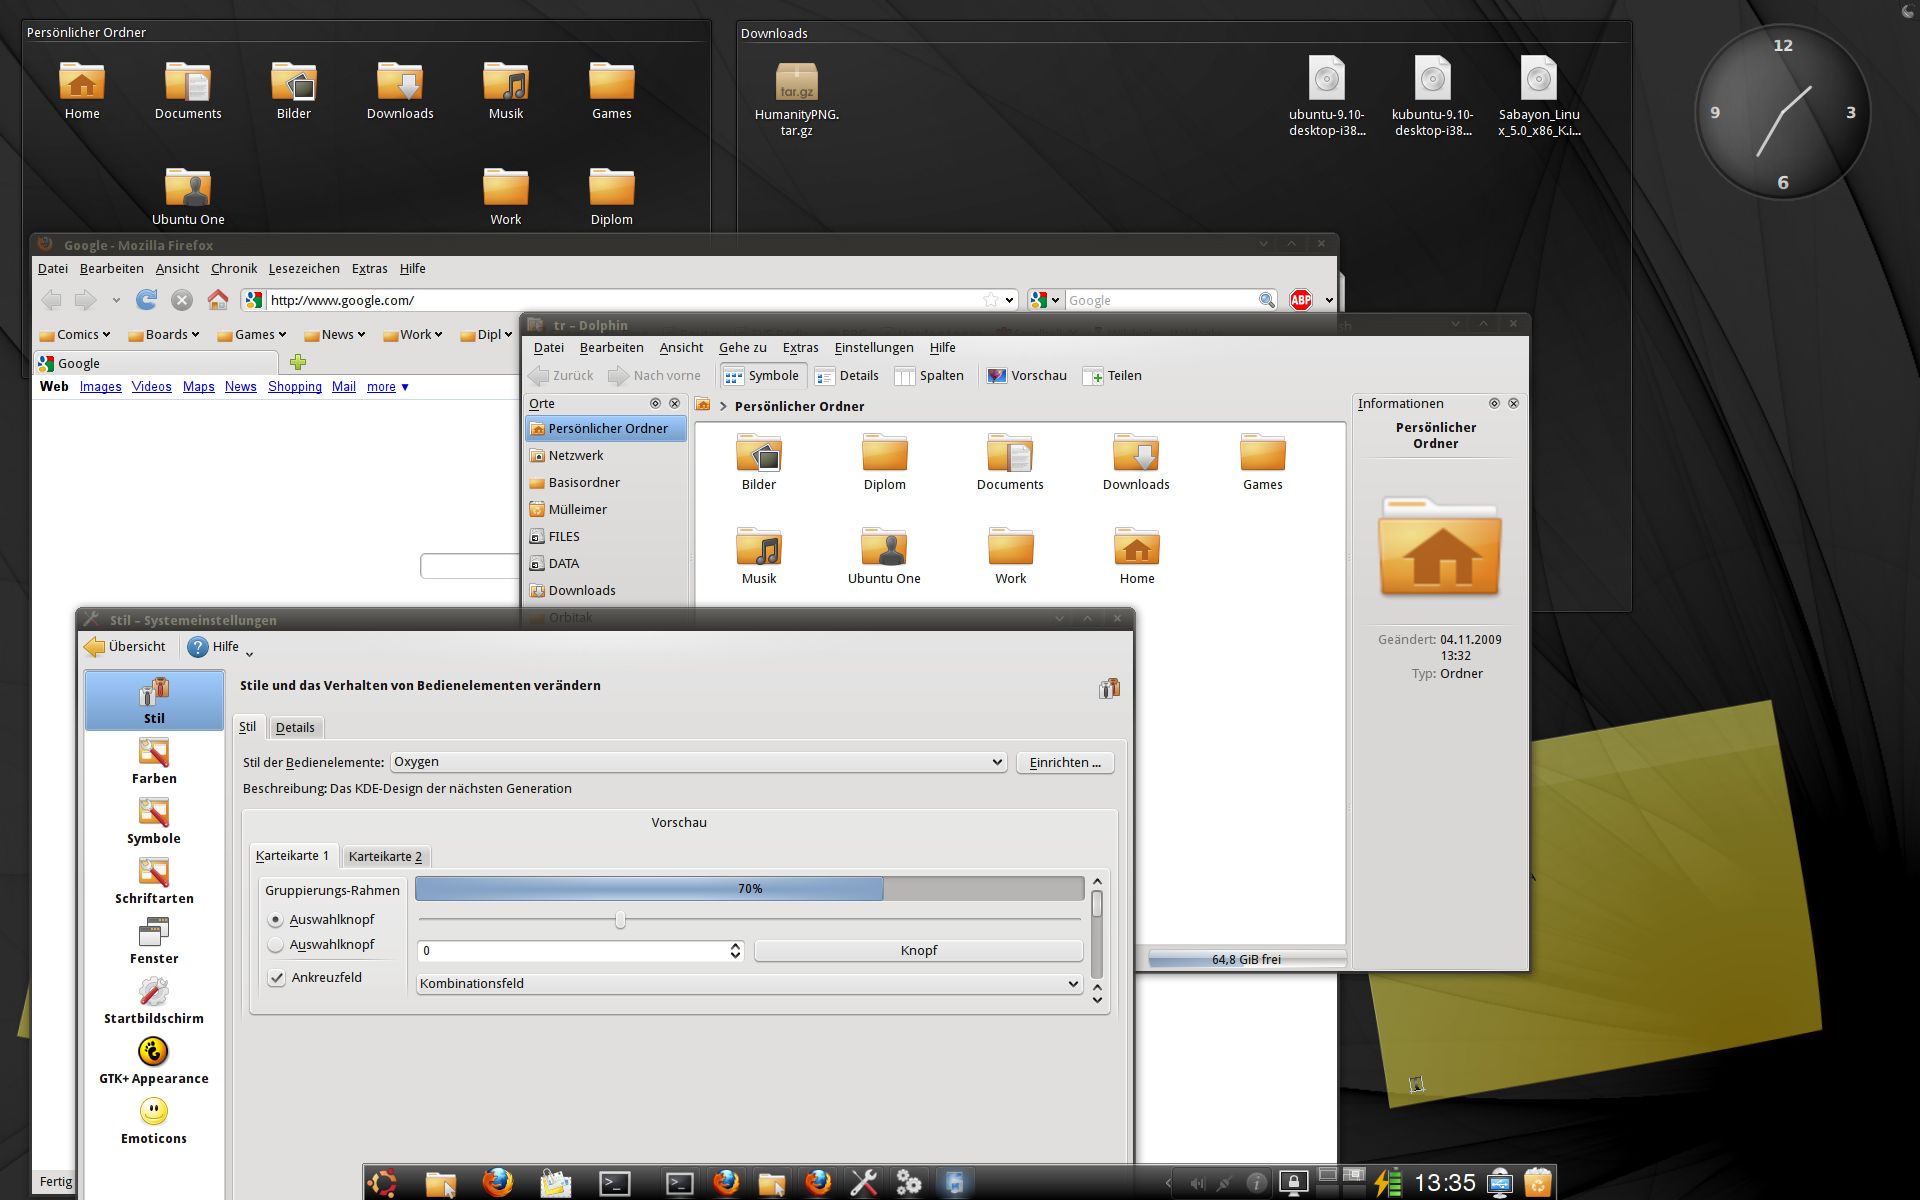Viewport: 1920px width, 1200px height.
Task: Open Startbildschirm settings module
Action: click(154, 1000)
